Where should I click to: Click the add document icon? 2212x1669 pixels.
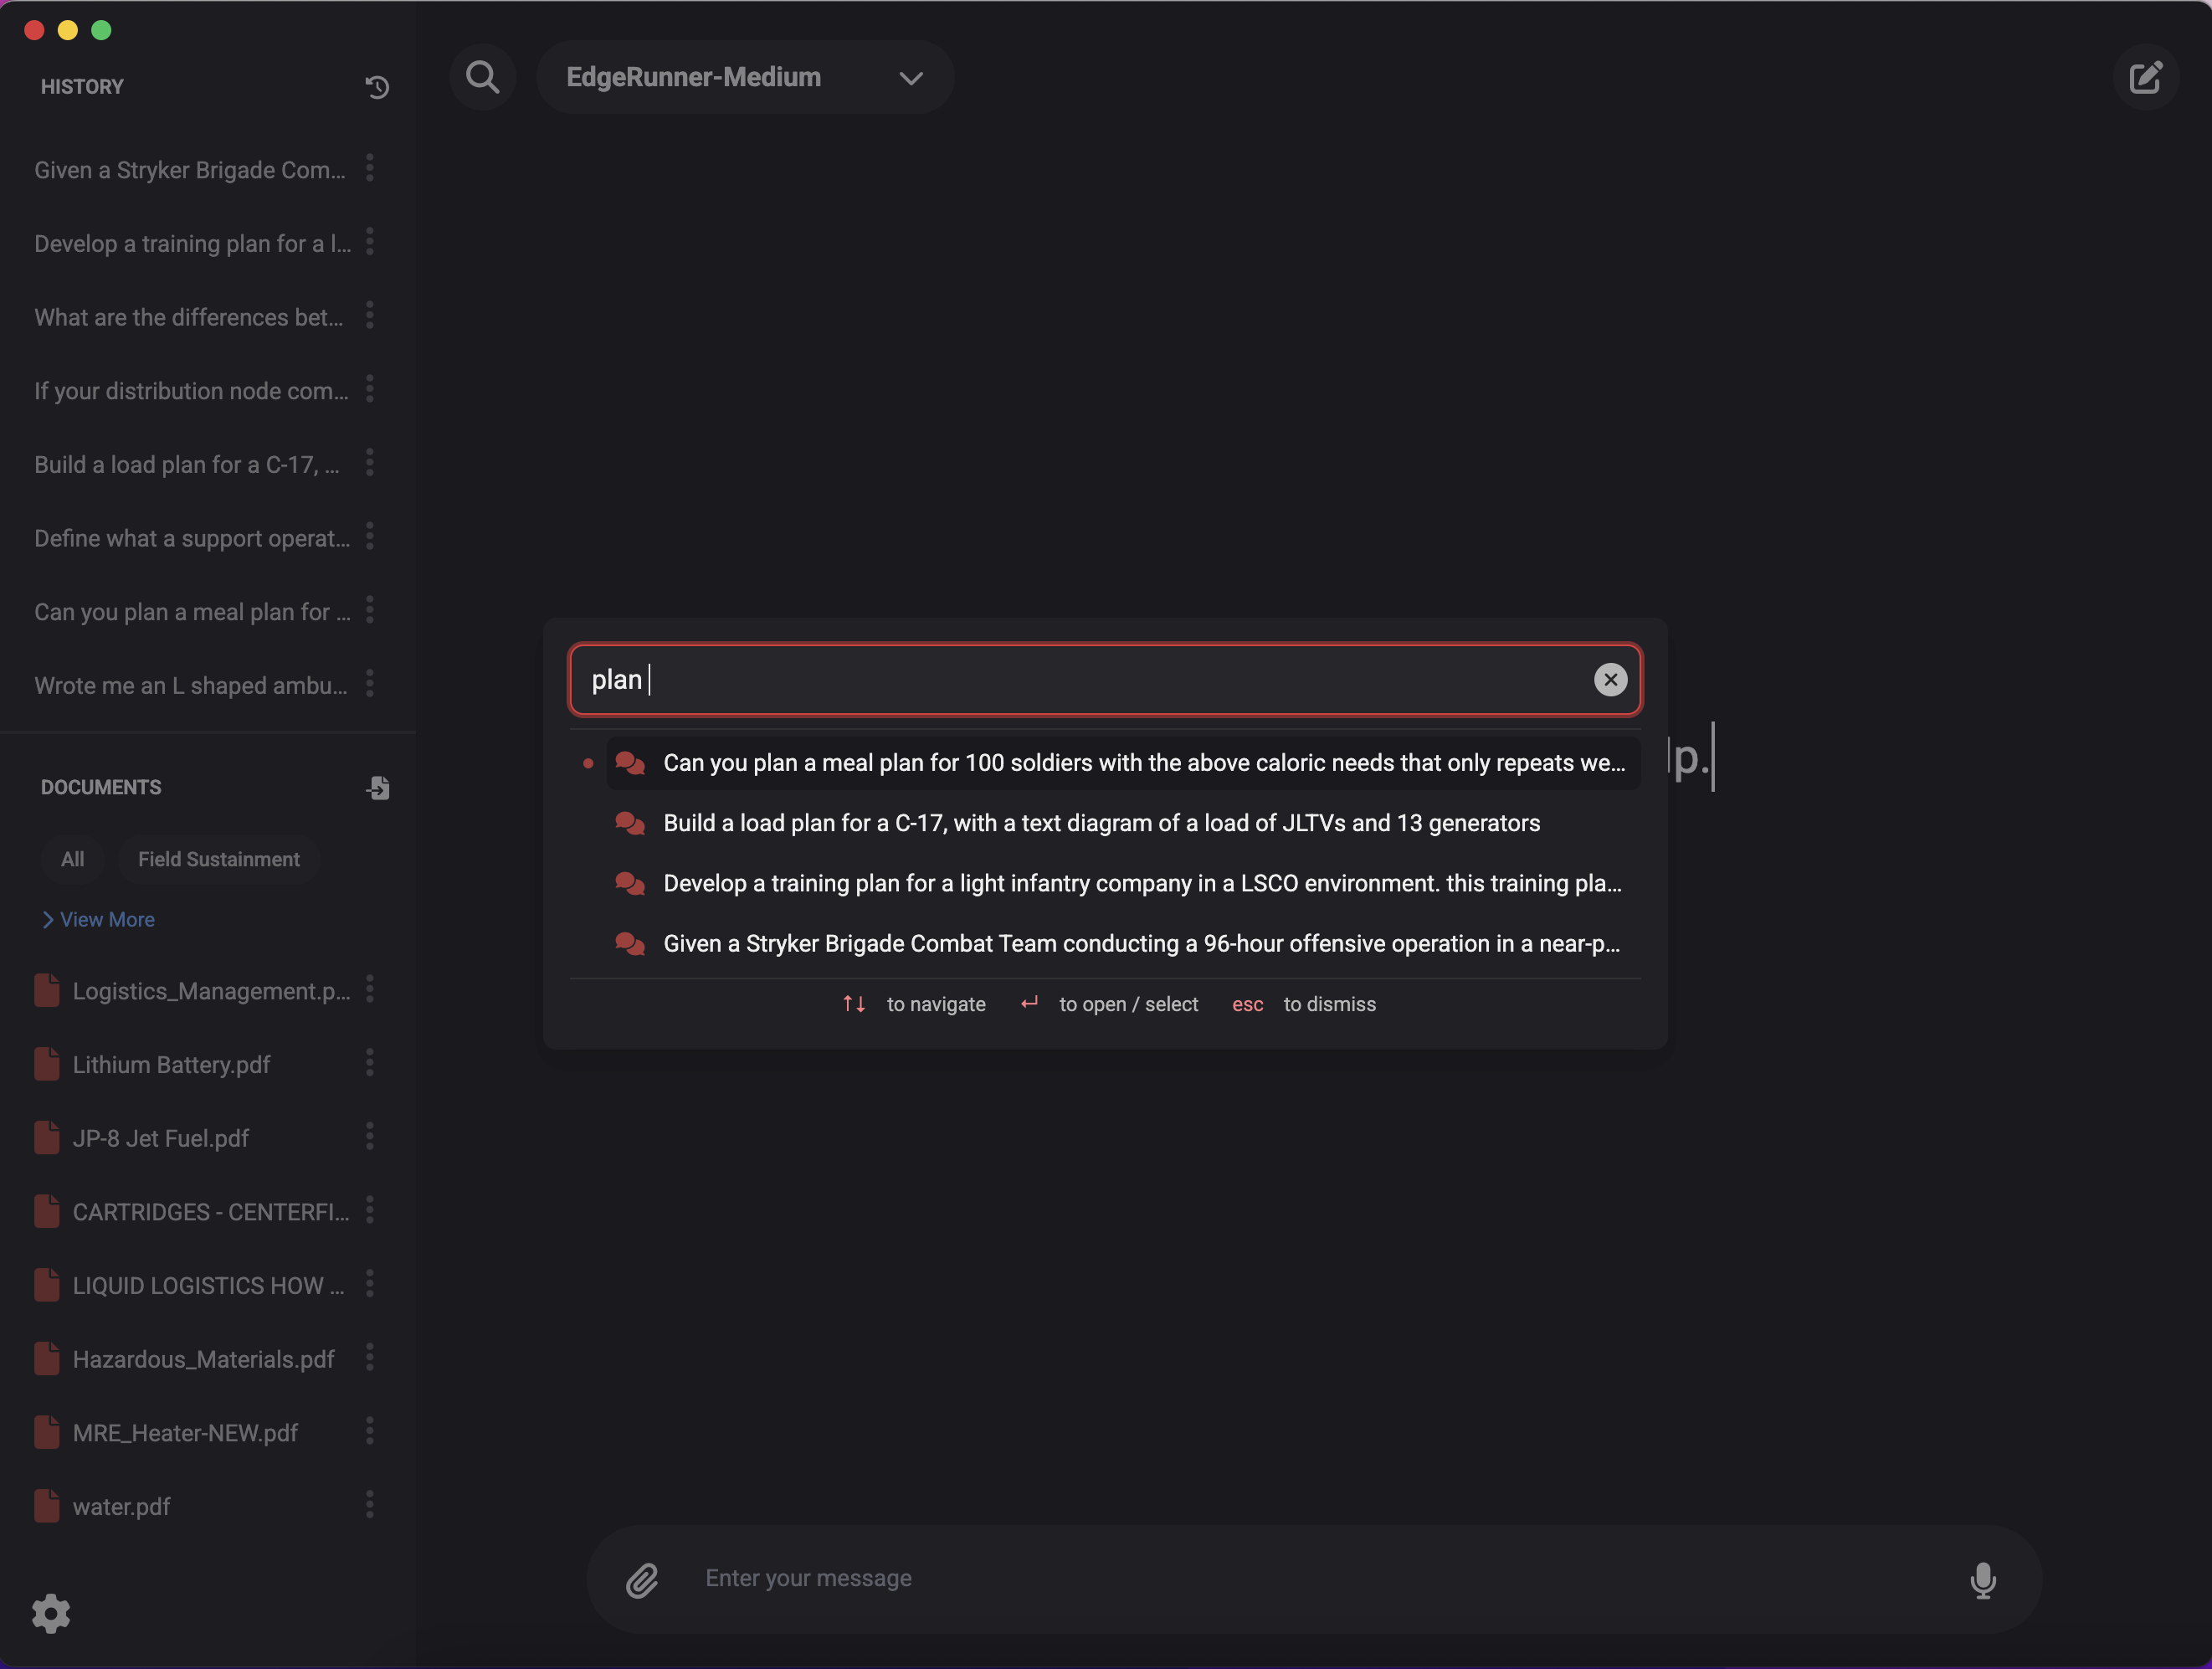click(378, 788)
